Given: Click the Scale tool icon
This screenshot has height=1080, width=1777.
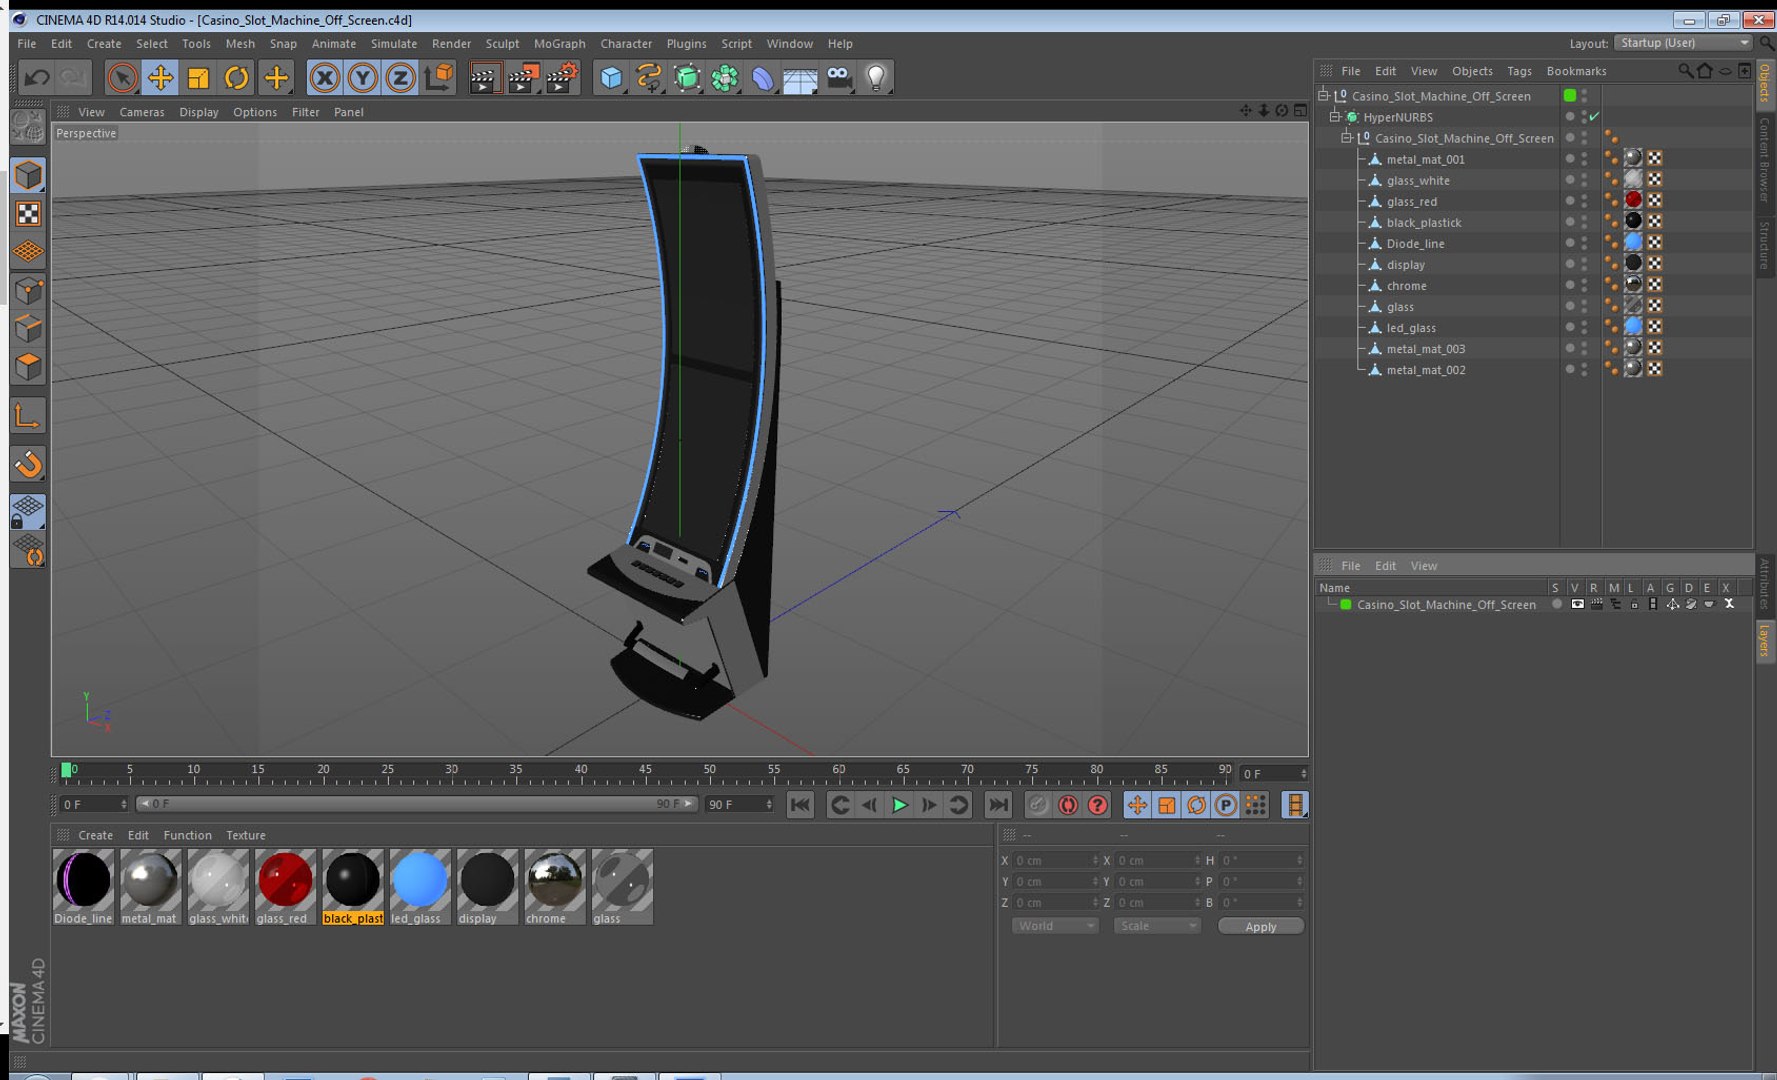Looking at the screenshot, I should click(x=198, y=78).
